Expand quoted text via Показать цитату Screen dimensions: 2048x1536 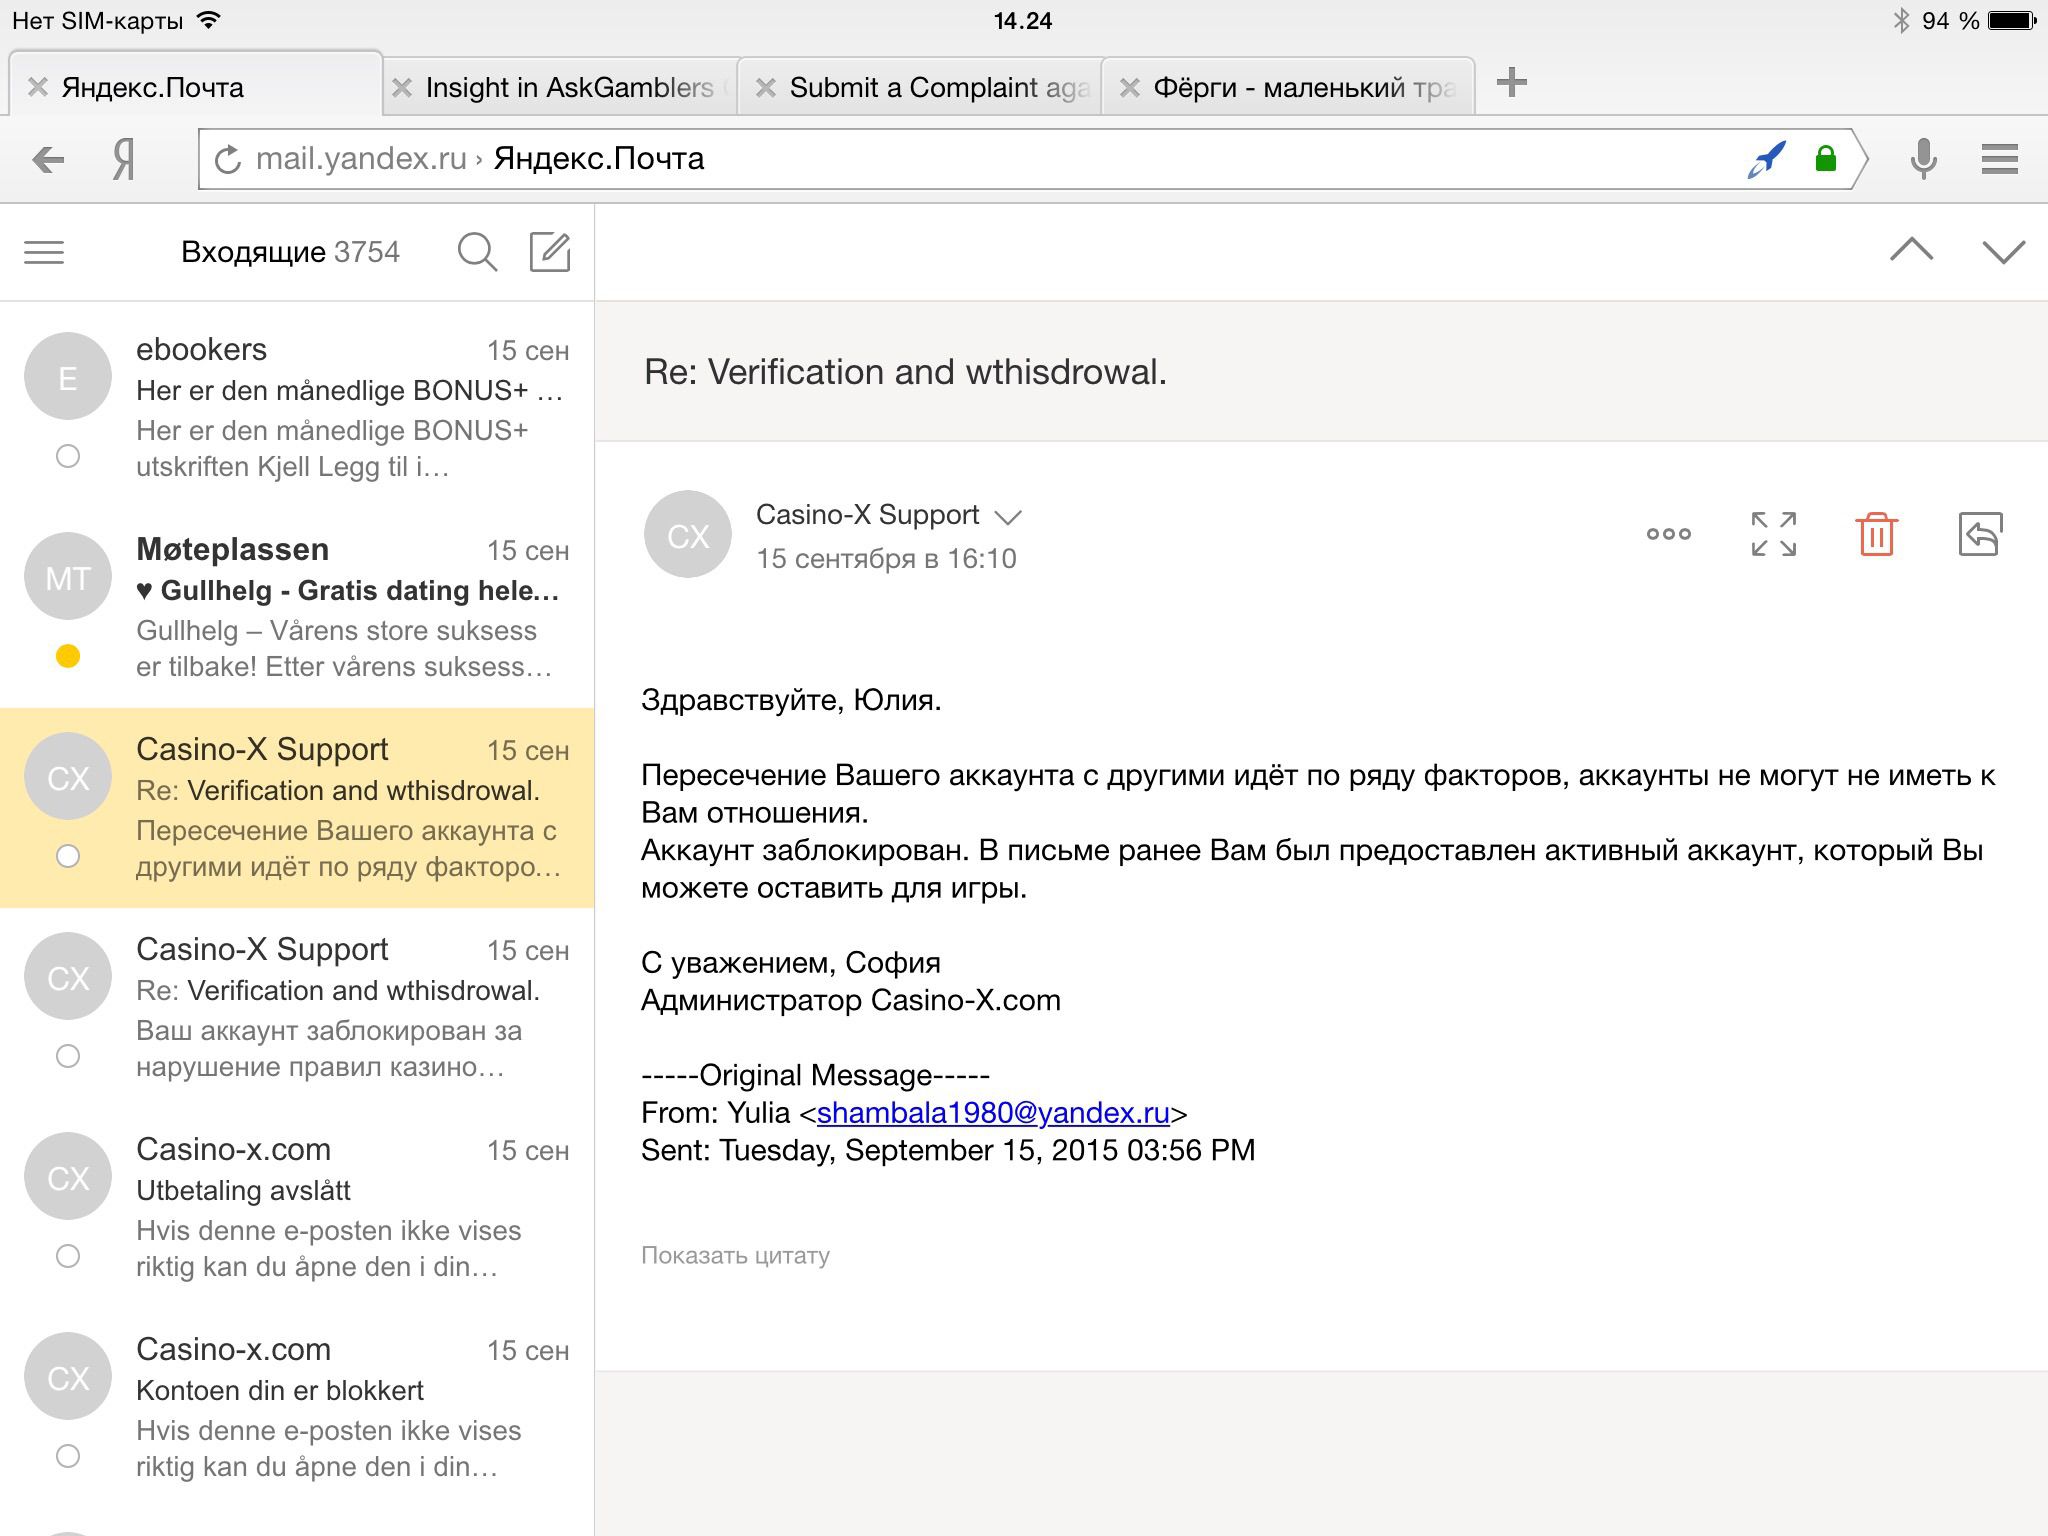[x=735, y=1256]
